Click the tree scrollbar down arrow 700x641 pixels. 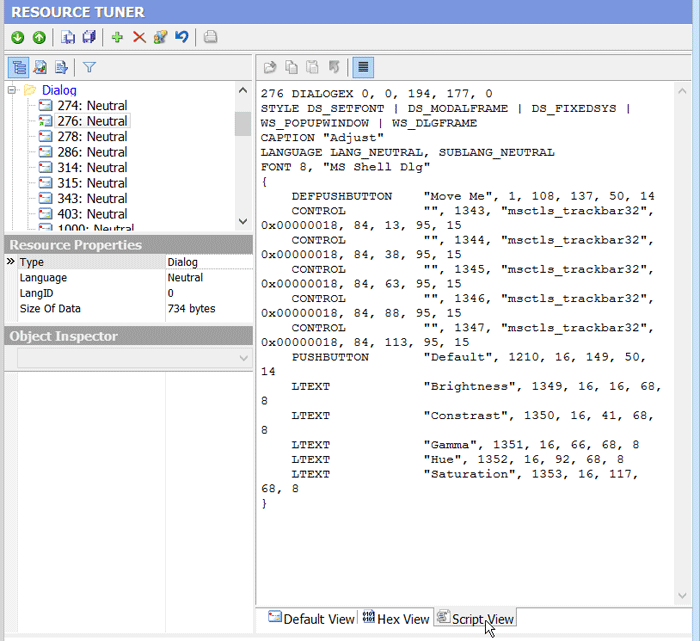(x=243, y=221)
